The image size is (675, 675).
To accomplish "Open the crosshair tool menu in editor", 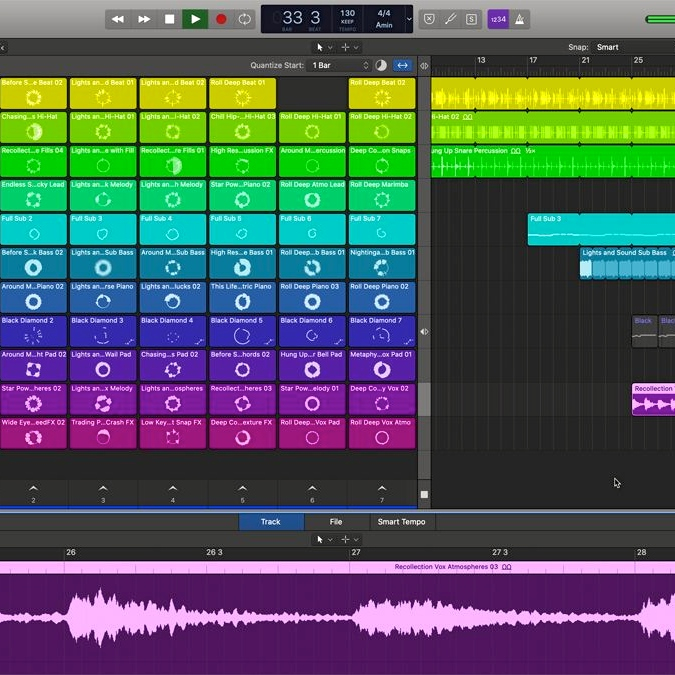I will pos(350,539).
